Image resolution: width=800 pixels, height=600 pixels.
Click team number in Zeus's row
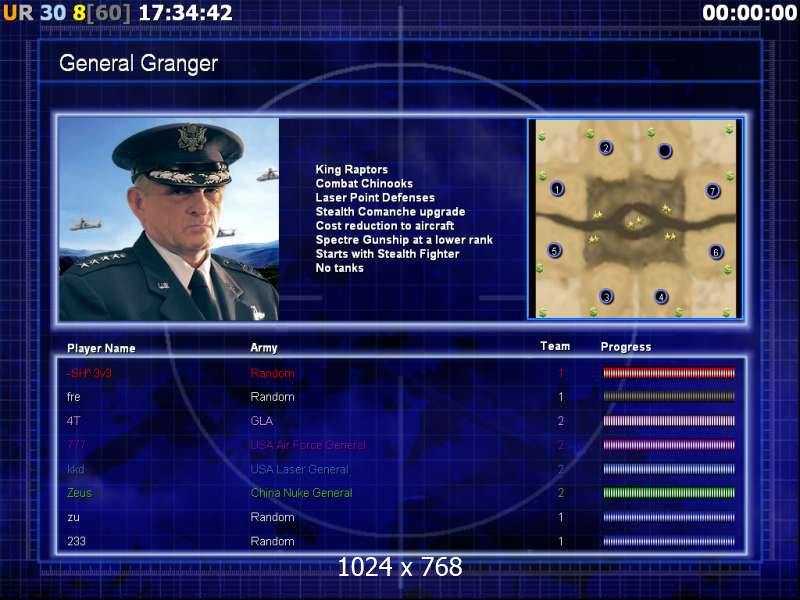tap(561, 493)
